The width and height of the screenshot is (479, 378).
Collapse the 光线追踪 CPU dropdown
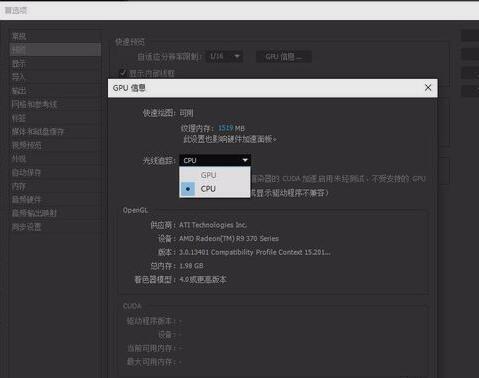(215, 160)
